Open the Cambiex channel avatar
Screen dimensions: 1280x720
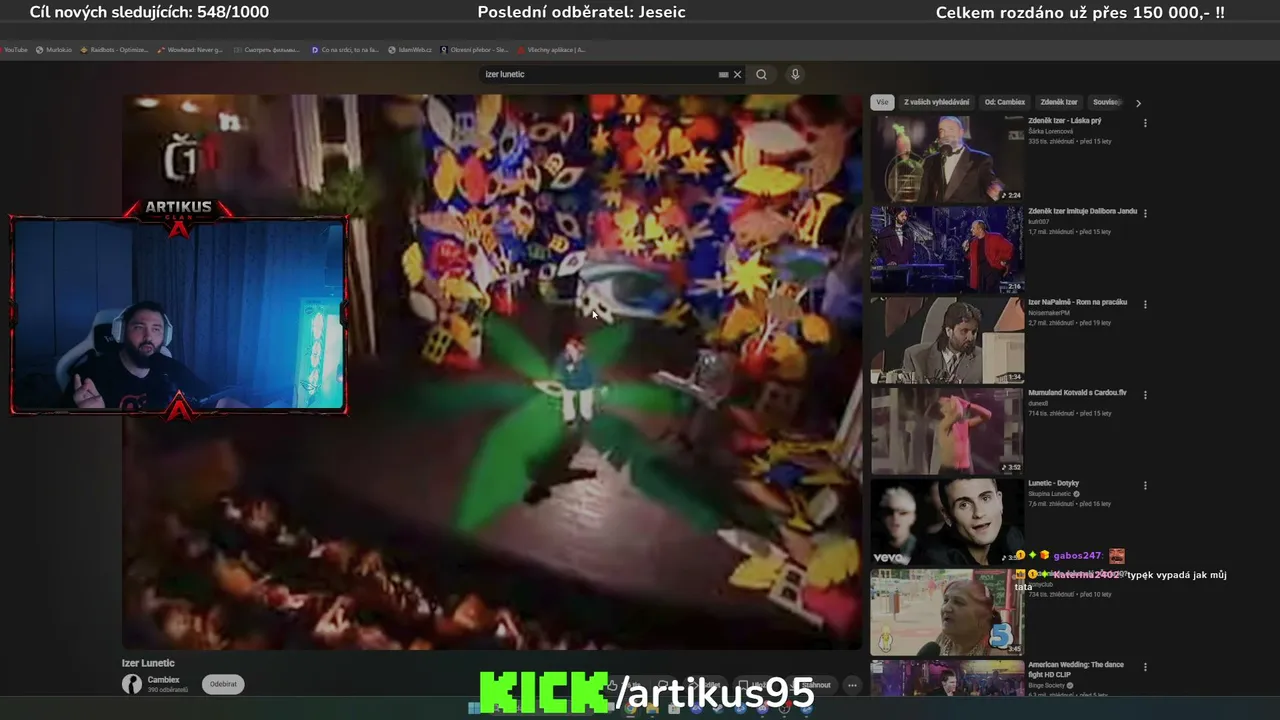click(x=132, y=684)
